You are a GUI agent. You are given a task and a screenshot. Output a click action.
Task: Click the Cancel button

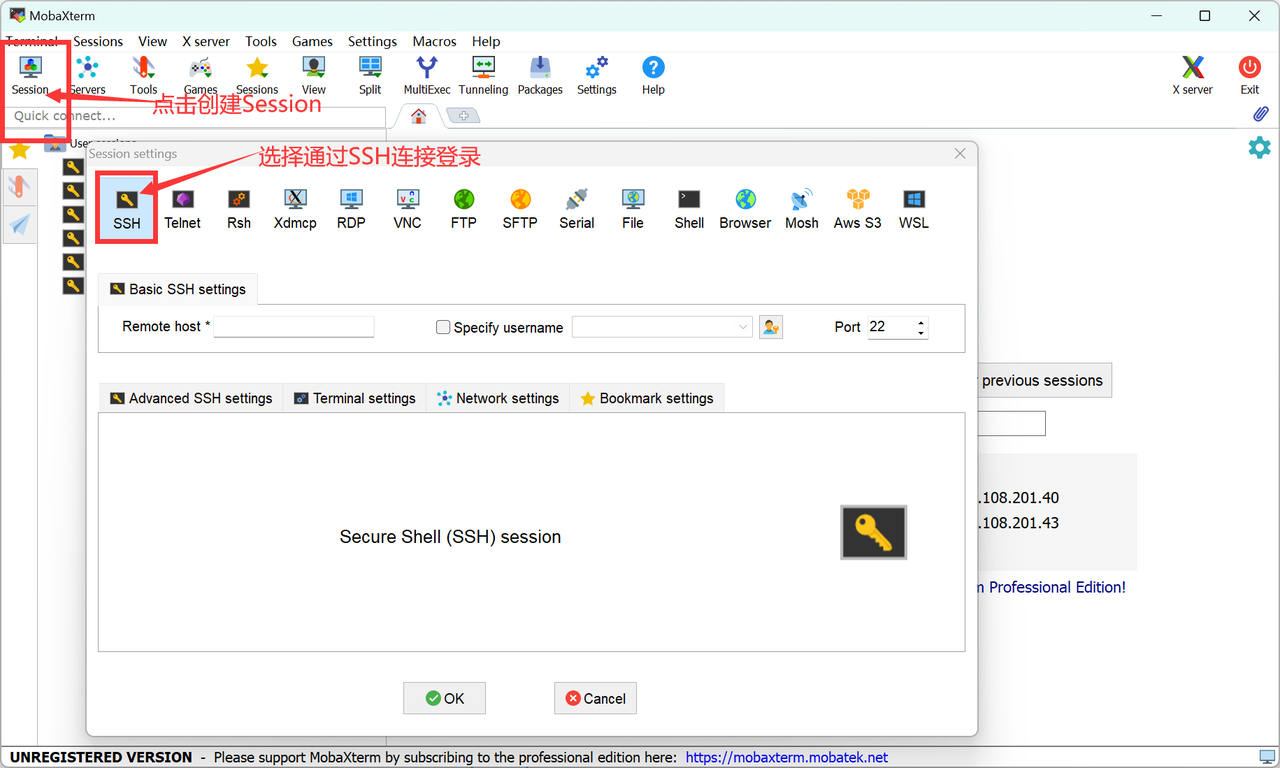coord(595,698)
